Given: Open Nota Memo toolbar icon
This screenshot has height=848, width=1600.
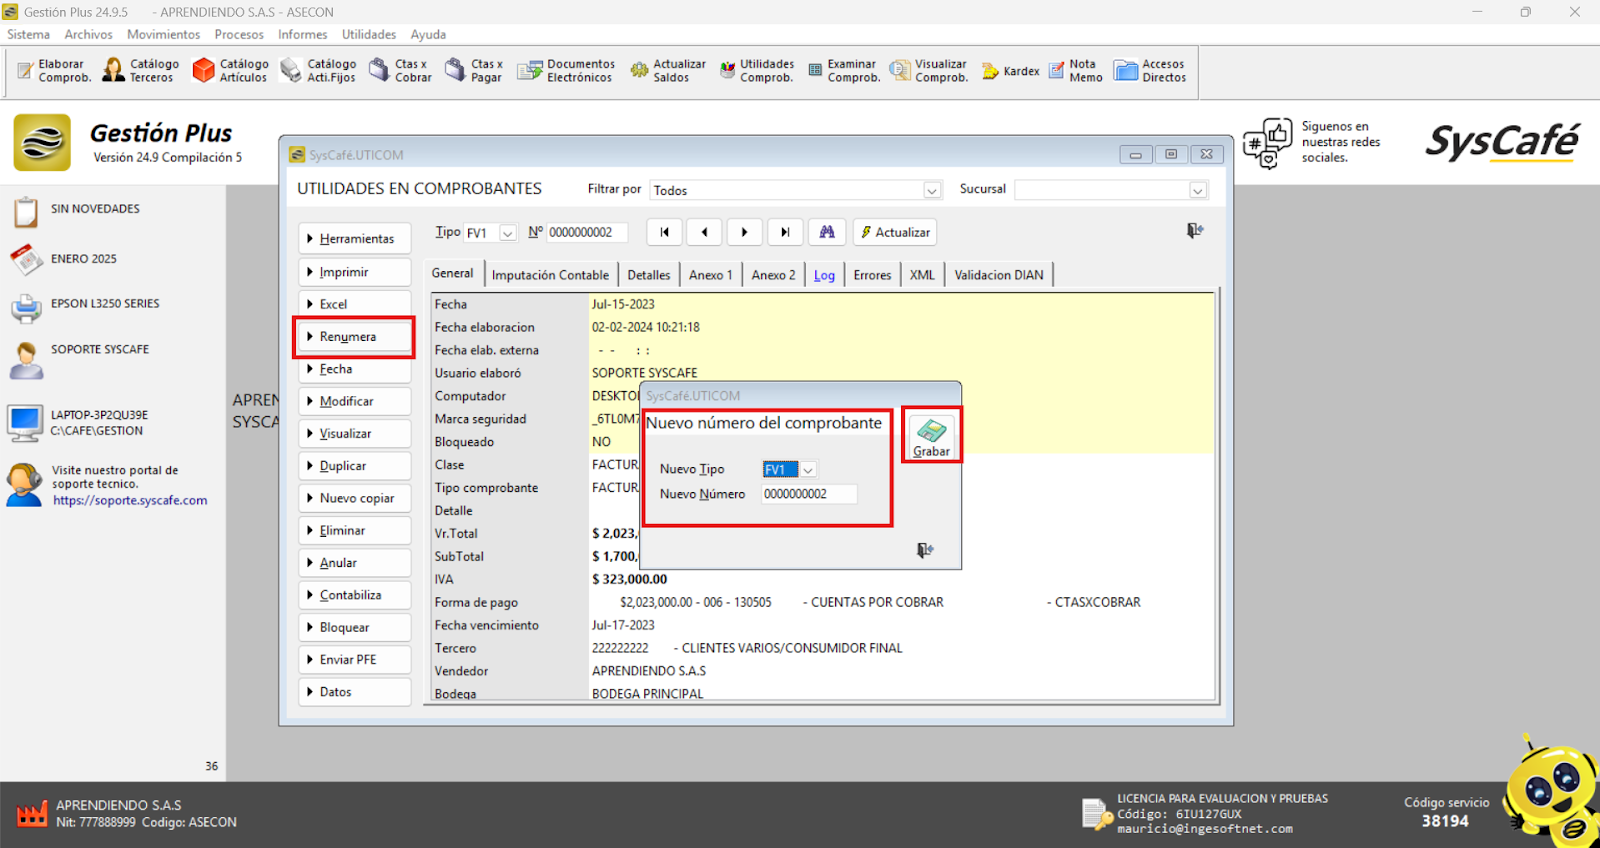Looking at the screenshot, I should pos(1075,70).
